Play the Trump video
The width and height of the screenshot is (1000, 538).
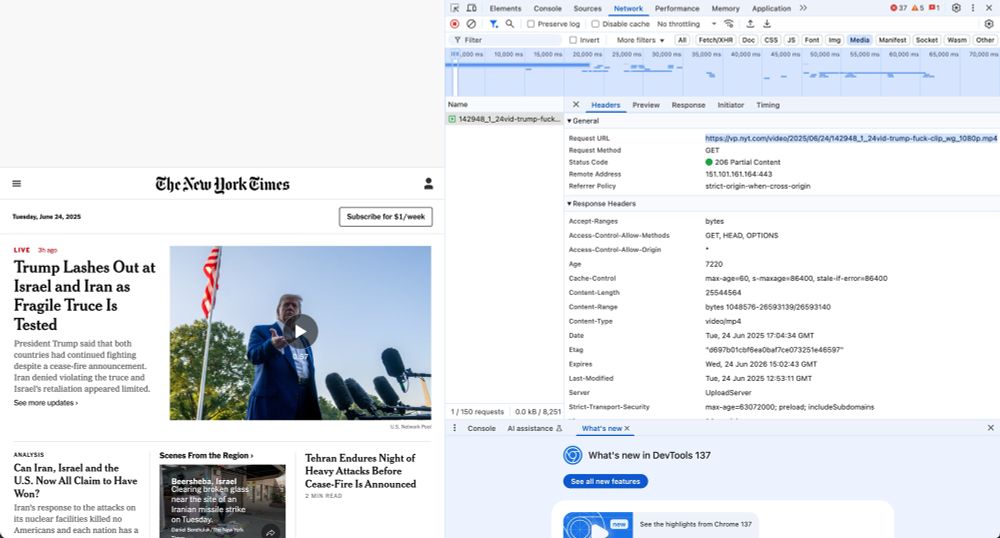(x=300, y=331)
